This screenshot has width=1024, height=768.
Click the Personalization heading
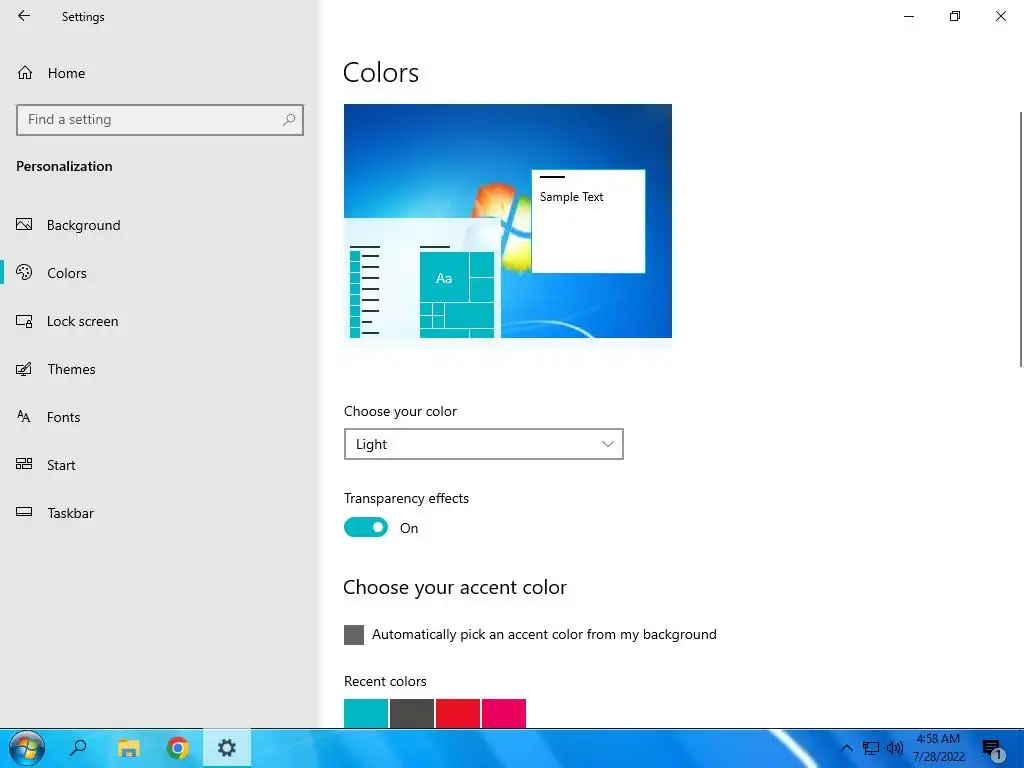pos(64,166)
